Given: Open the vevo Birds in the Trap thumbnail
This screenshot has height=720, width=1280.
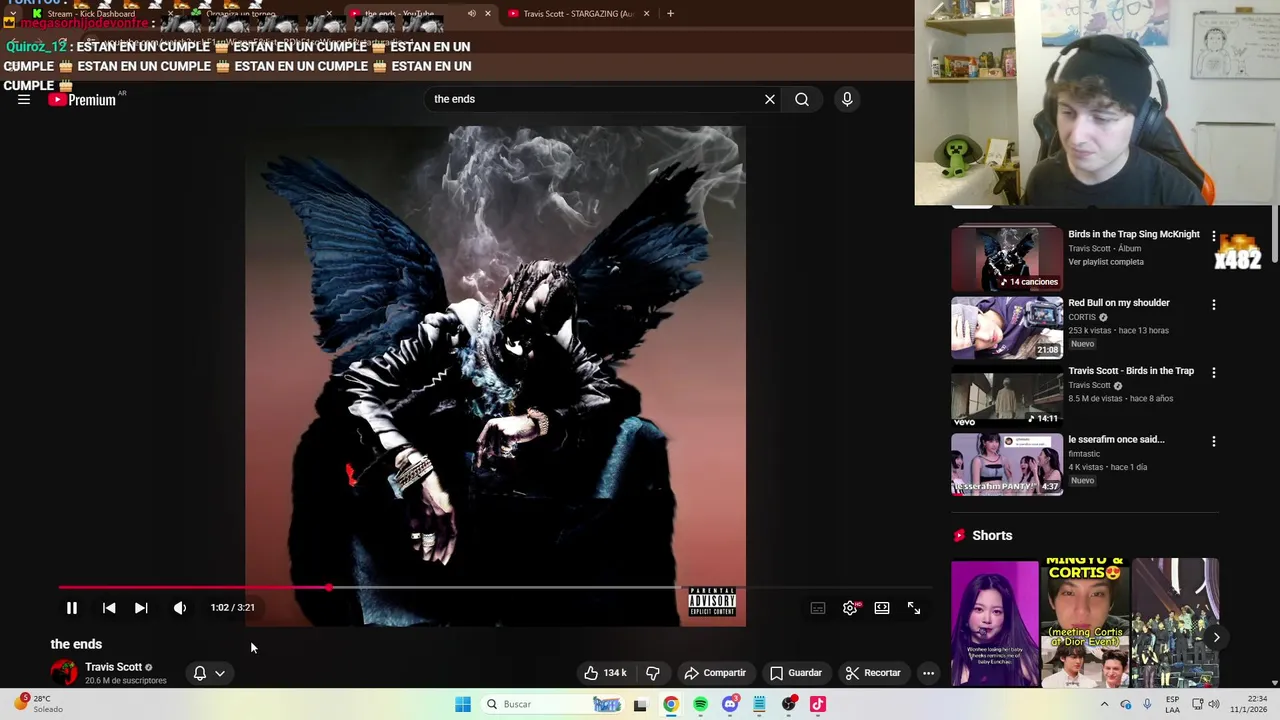Looking at the screenshot, I should [x=1007, y=396].
